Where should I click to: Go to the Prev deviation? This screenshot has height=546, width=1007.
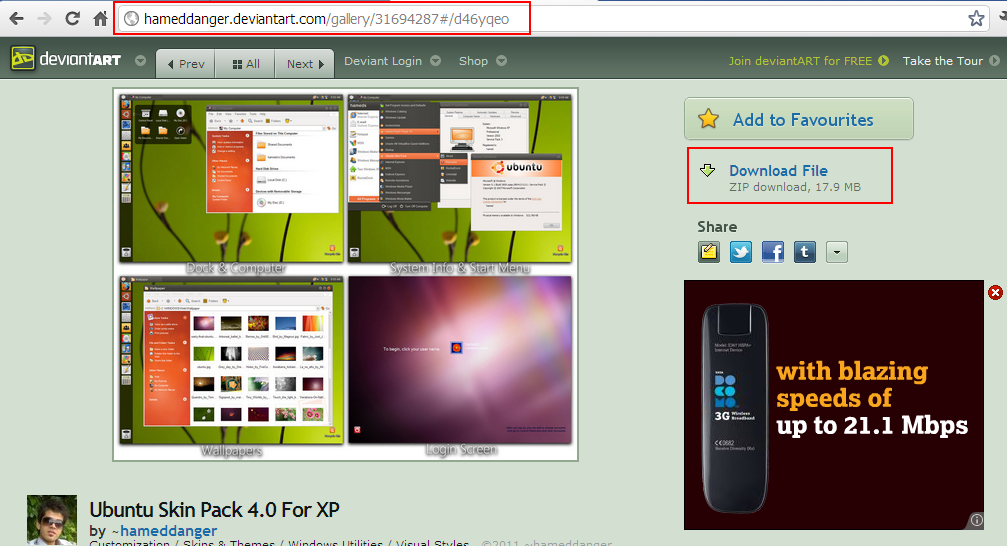[x=186, y=64]
